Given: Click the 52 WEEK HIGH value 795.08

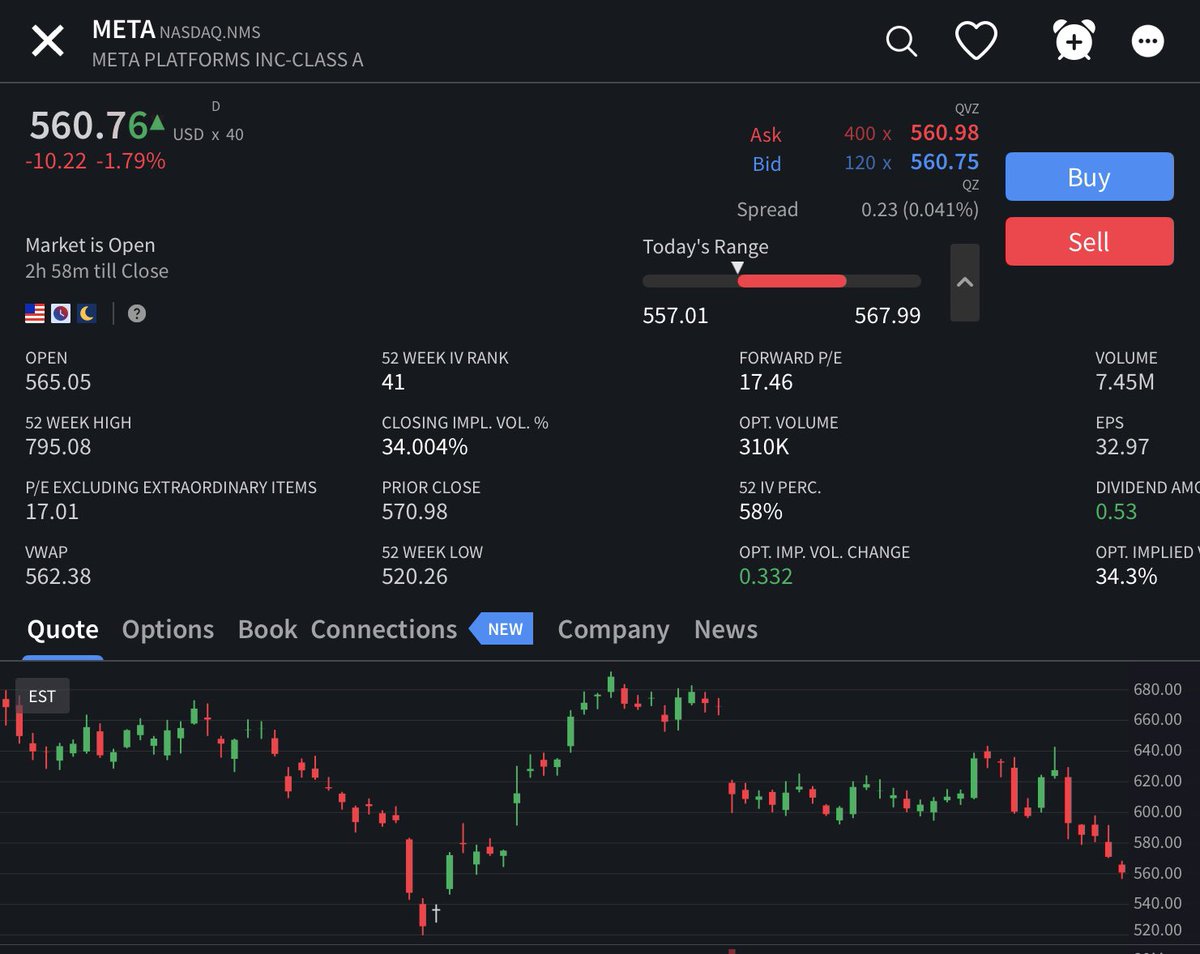Looking at the screenshot, I should pos(58,447).
